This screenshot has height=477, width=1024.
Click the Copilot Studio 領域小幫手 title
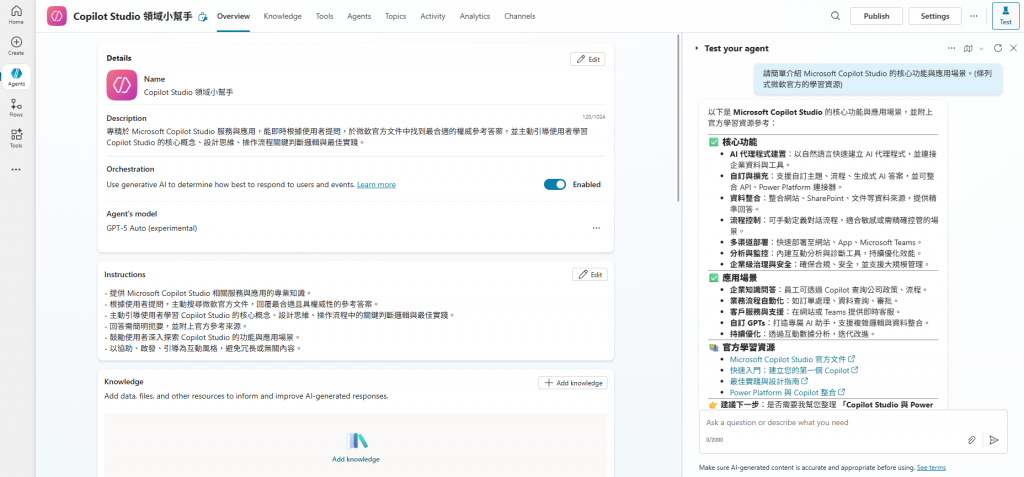[133, 17]
